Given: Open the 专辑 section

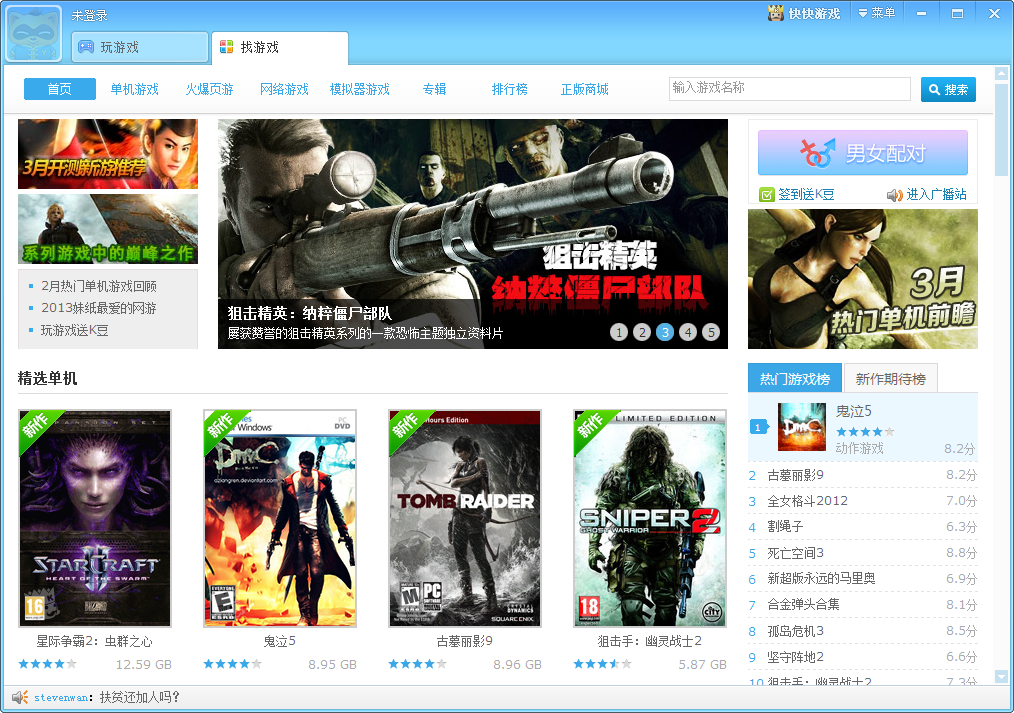Looking at the screenshot, I should coord(435,89).
